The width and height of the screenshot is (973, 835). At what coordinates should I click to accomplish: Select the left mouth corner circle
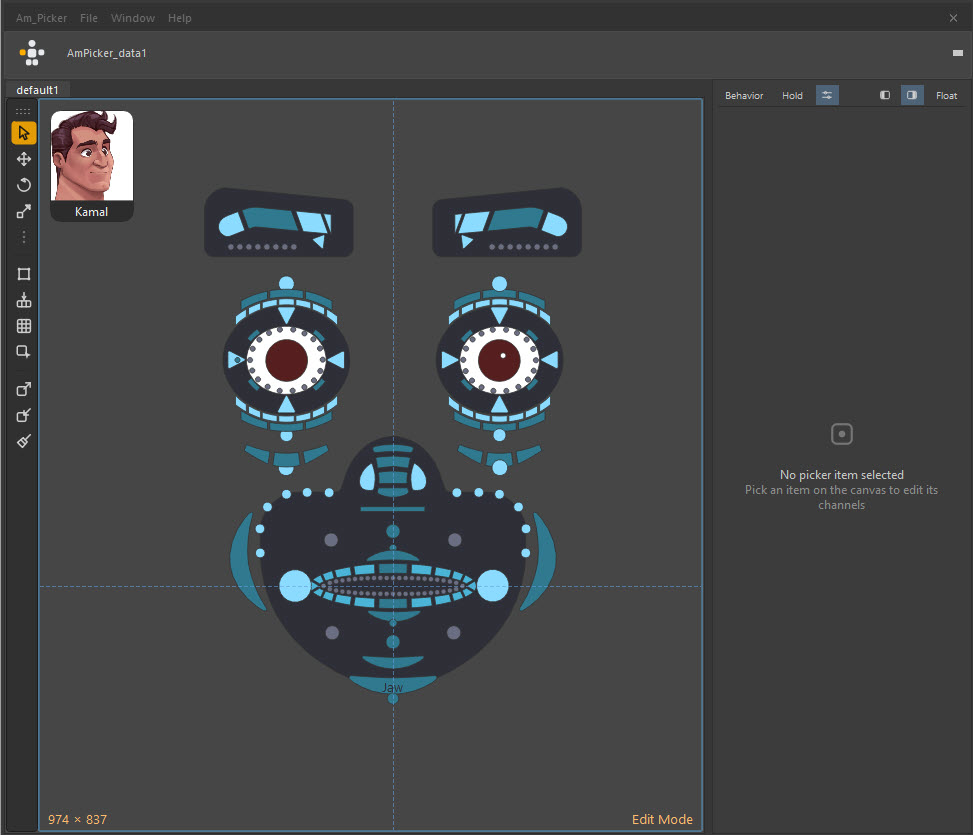coord(295,586)
